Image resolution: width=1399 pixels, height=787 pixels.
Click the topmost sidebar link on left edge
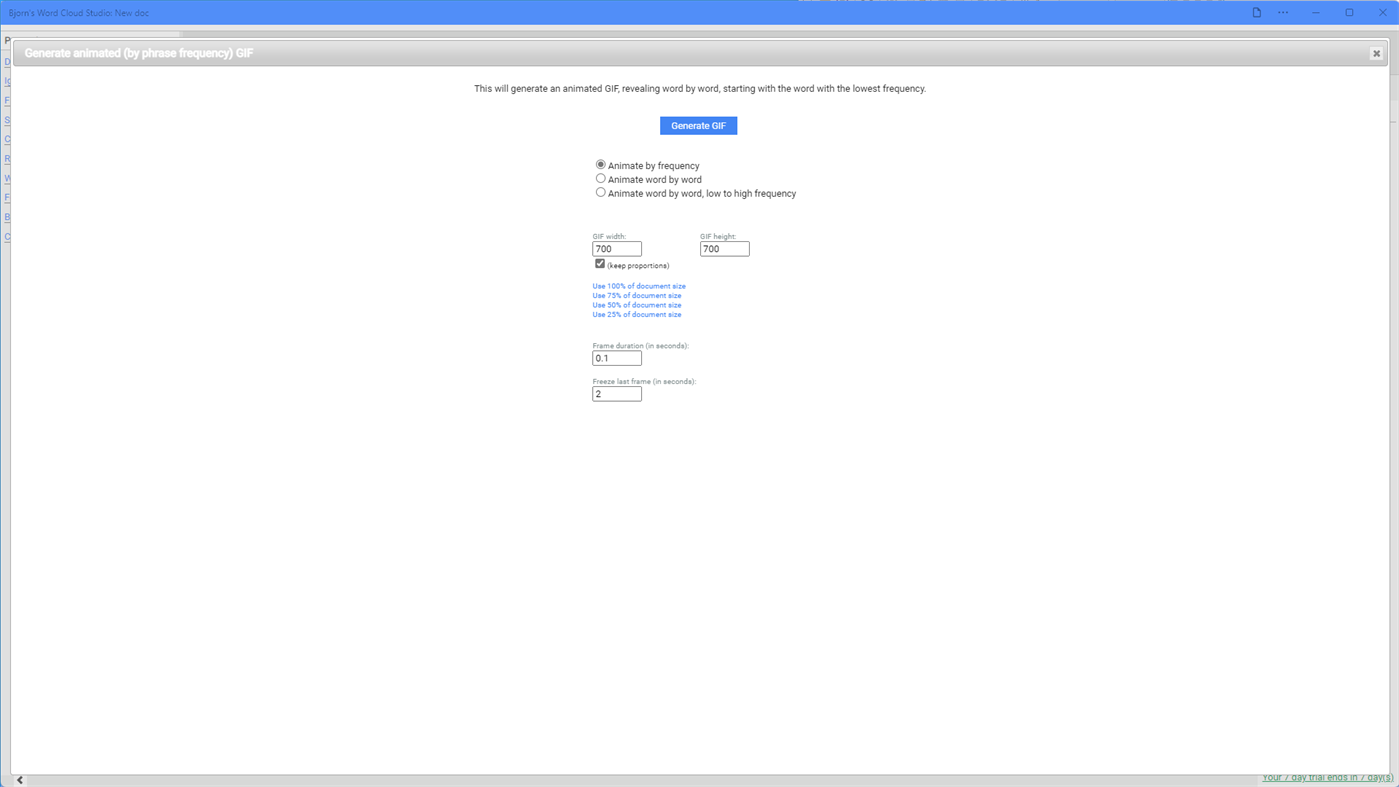tap(6, 61)
